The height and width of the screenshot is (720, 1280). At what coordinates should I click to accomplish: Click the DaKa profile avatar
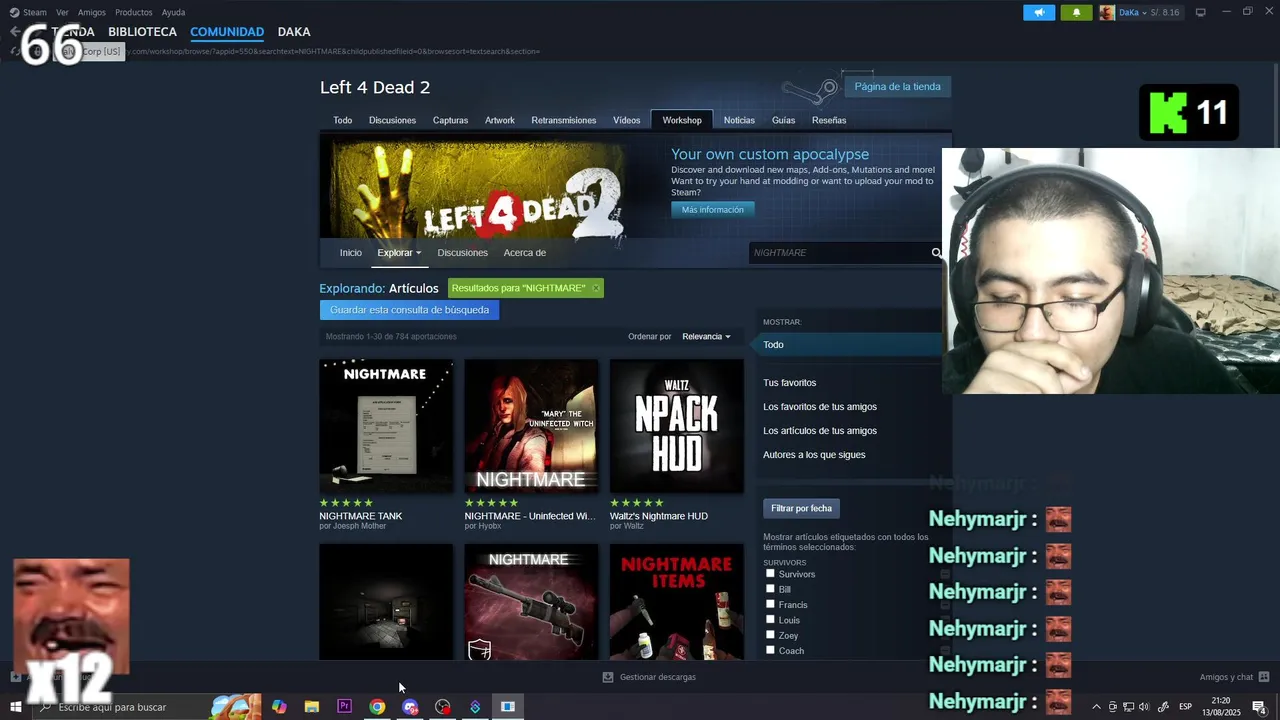point(1107,12)
